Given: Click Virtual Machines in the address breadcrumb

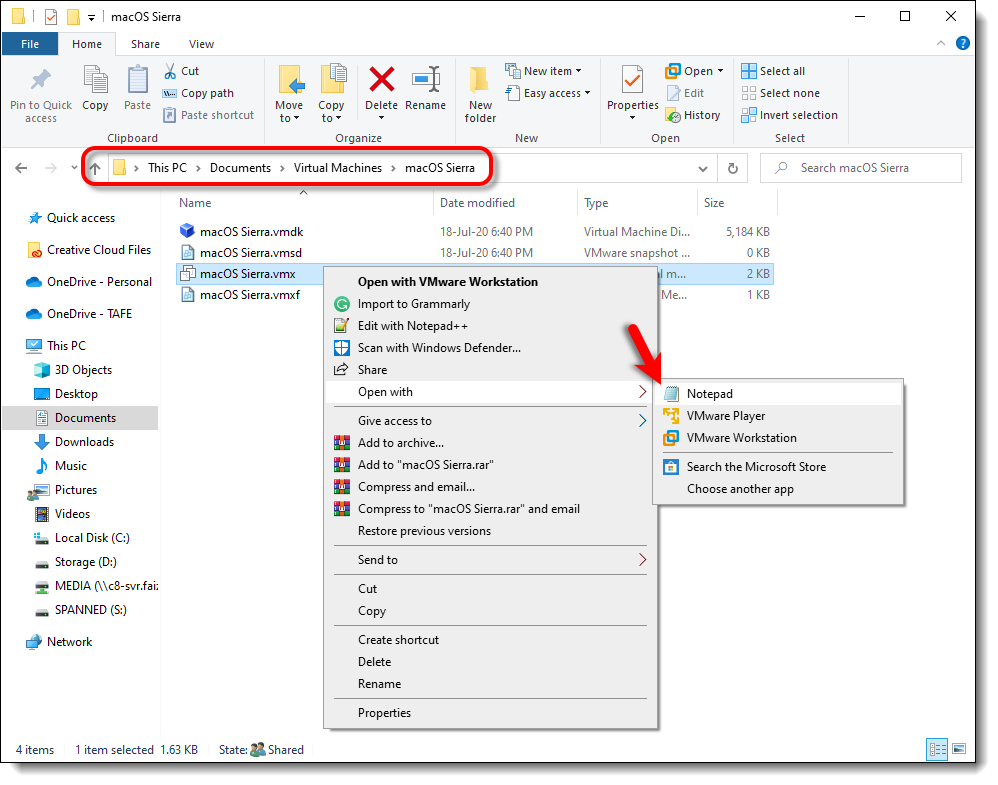Looking at the screenshot, I should (x=338, y=168).
